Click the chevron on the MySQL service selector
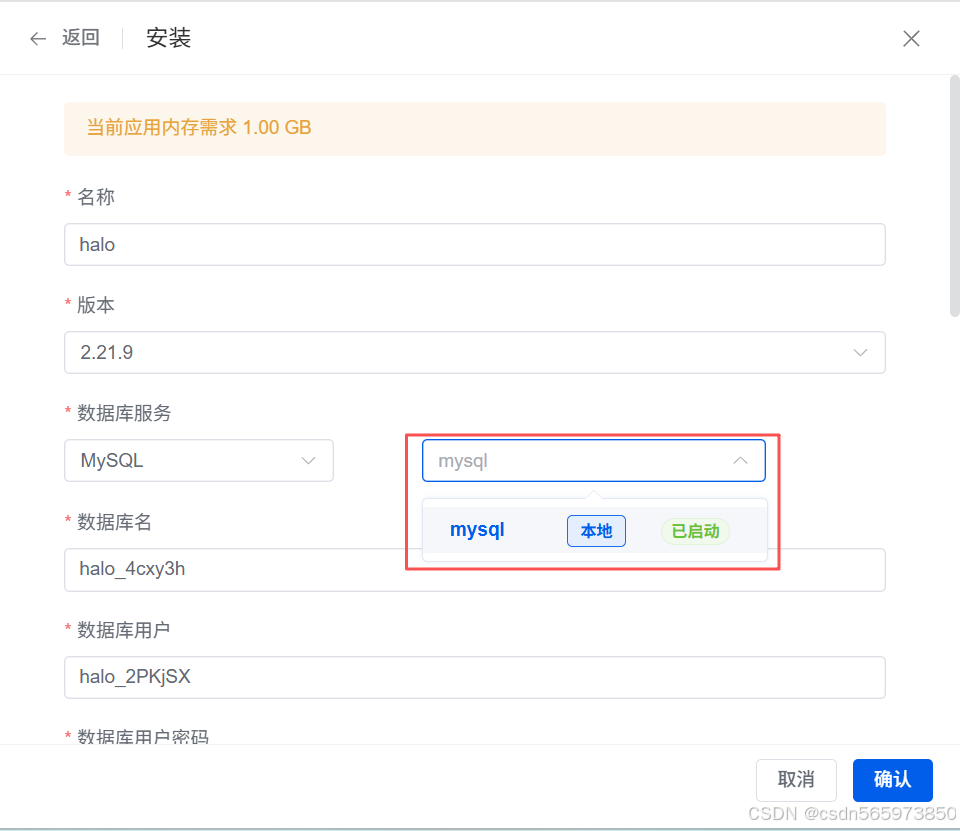Image resolution: width=960 pixels, height=831 pixels. coord(308,460)
